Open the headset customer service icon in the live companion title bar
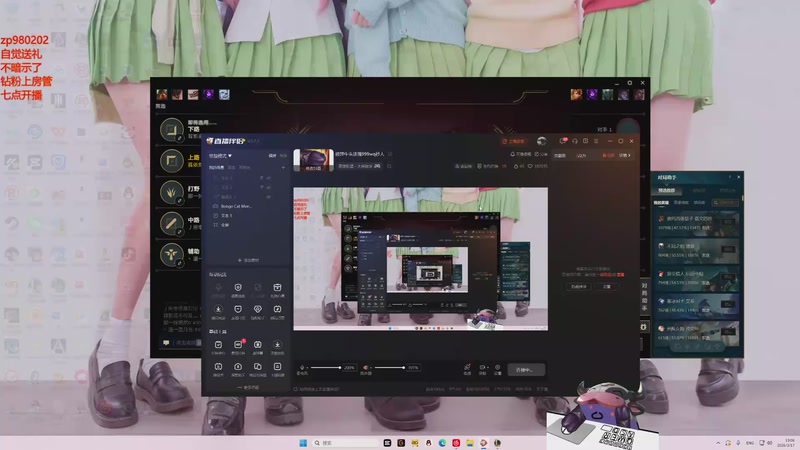This screenshot has width=800, height=450. tap(574, 141)
